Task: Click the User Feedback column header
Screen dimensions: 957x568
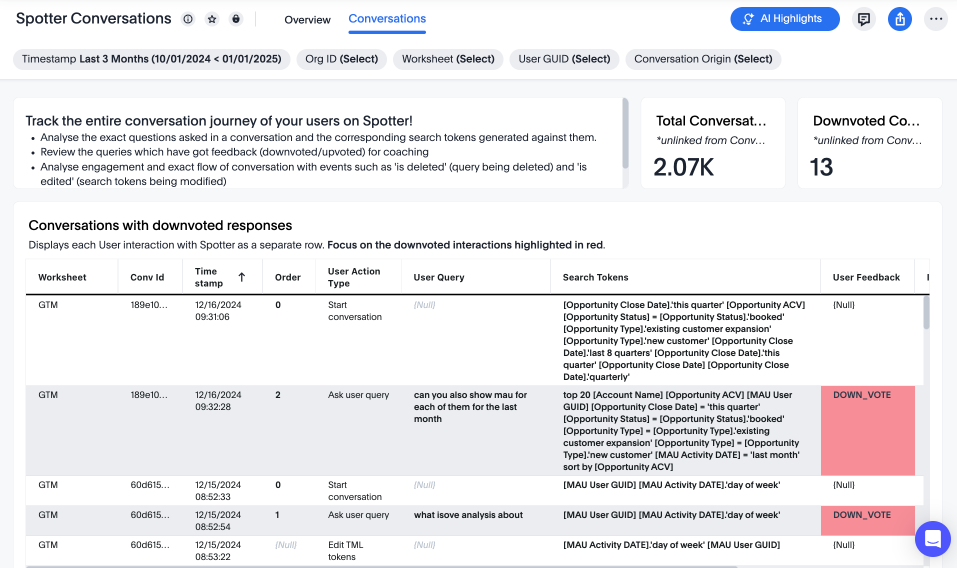Action: point(866,277)
